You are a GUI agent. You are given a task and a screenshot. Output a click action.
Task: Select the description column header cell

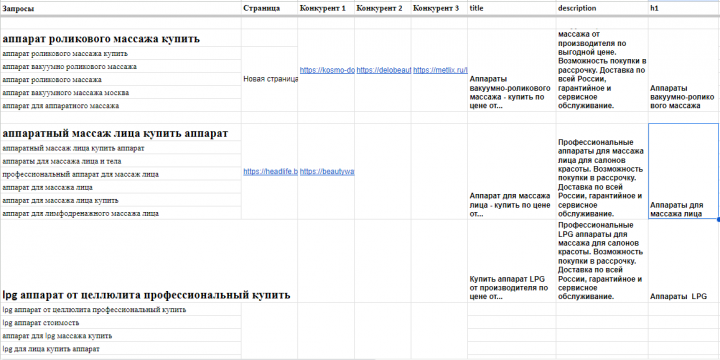(602, 9)
